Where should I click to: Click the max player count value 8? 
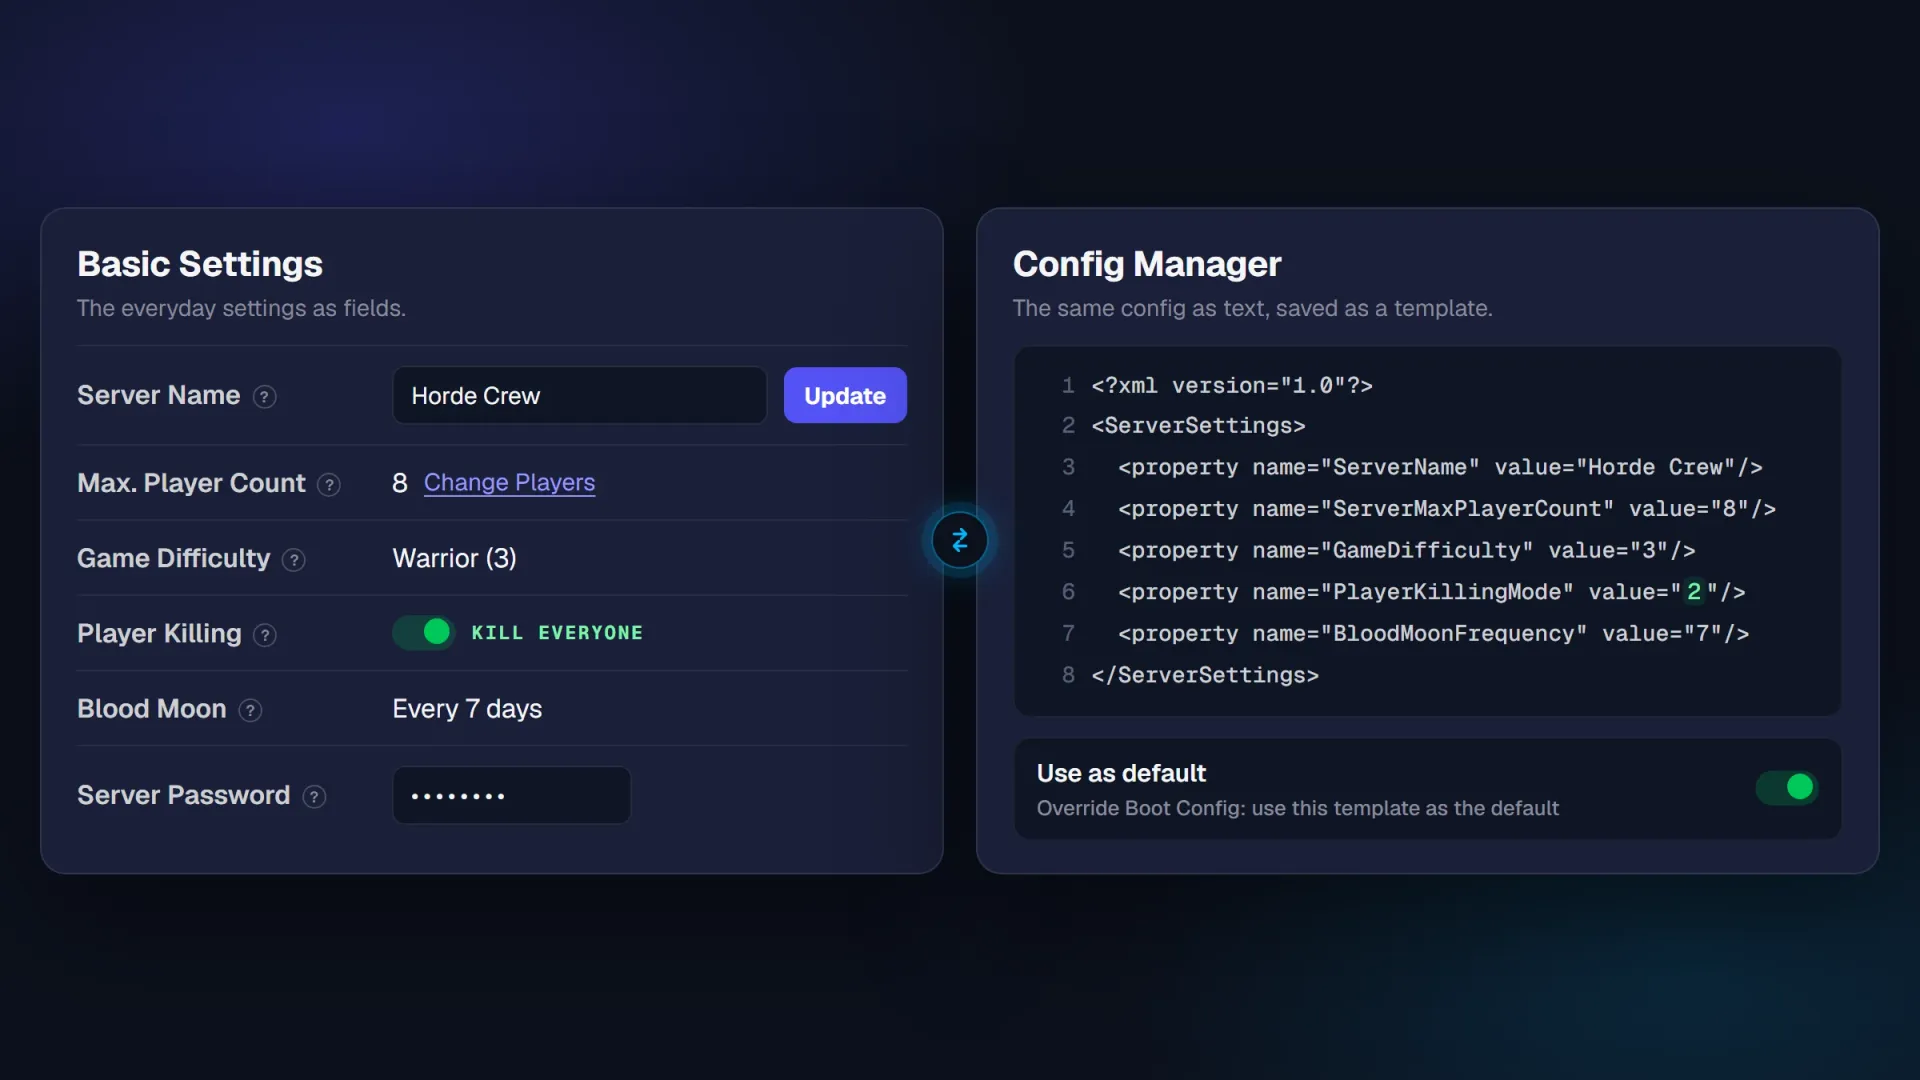click(x=400, y=483)
